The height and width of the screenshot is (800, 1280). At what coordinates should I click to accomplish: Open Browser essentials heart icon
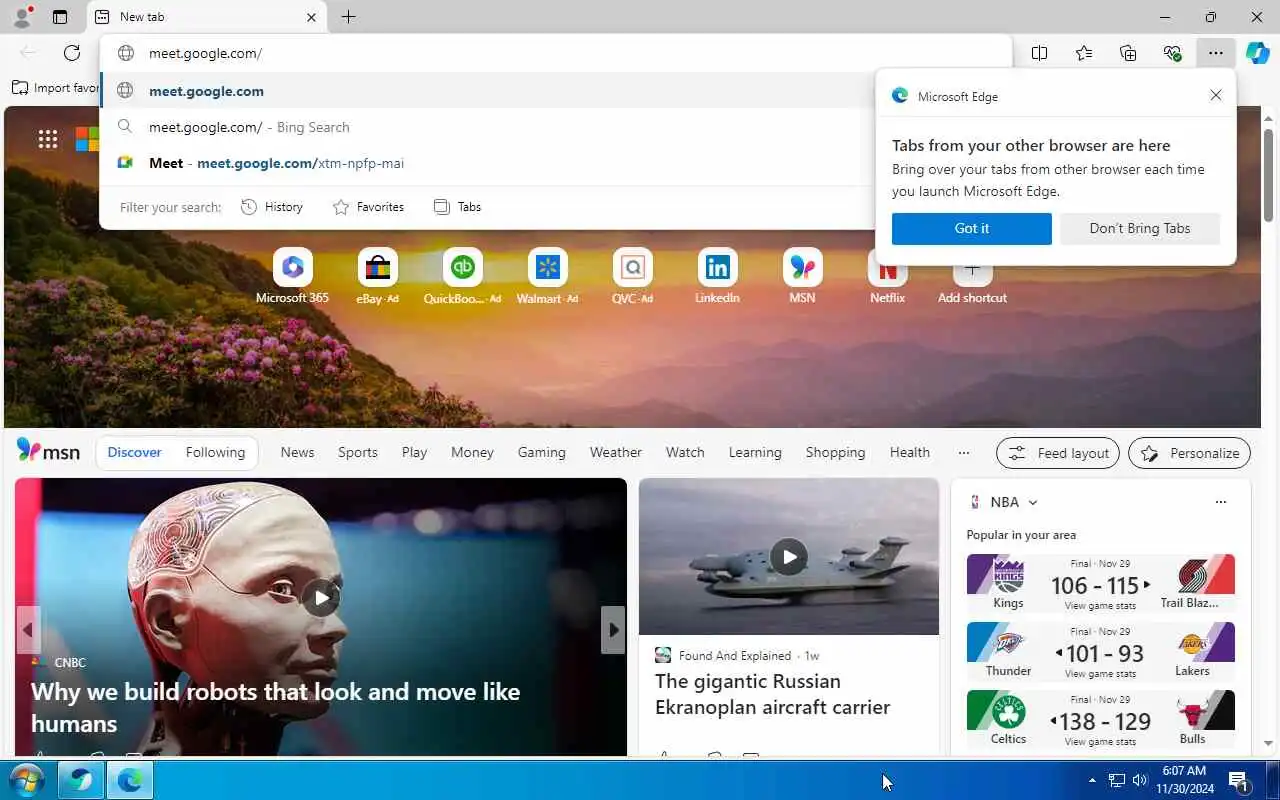(x=1172, y=53)
